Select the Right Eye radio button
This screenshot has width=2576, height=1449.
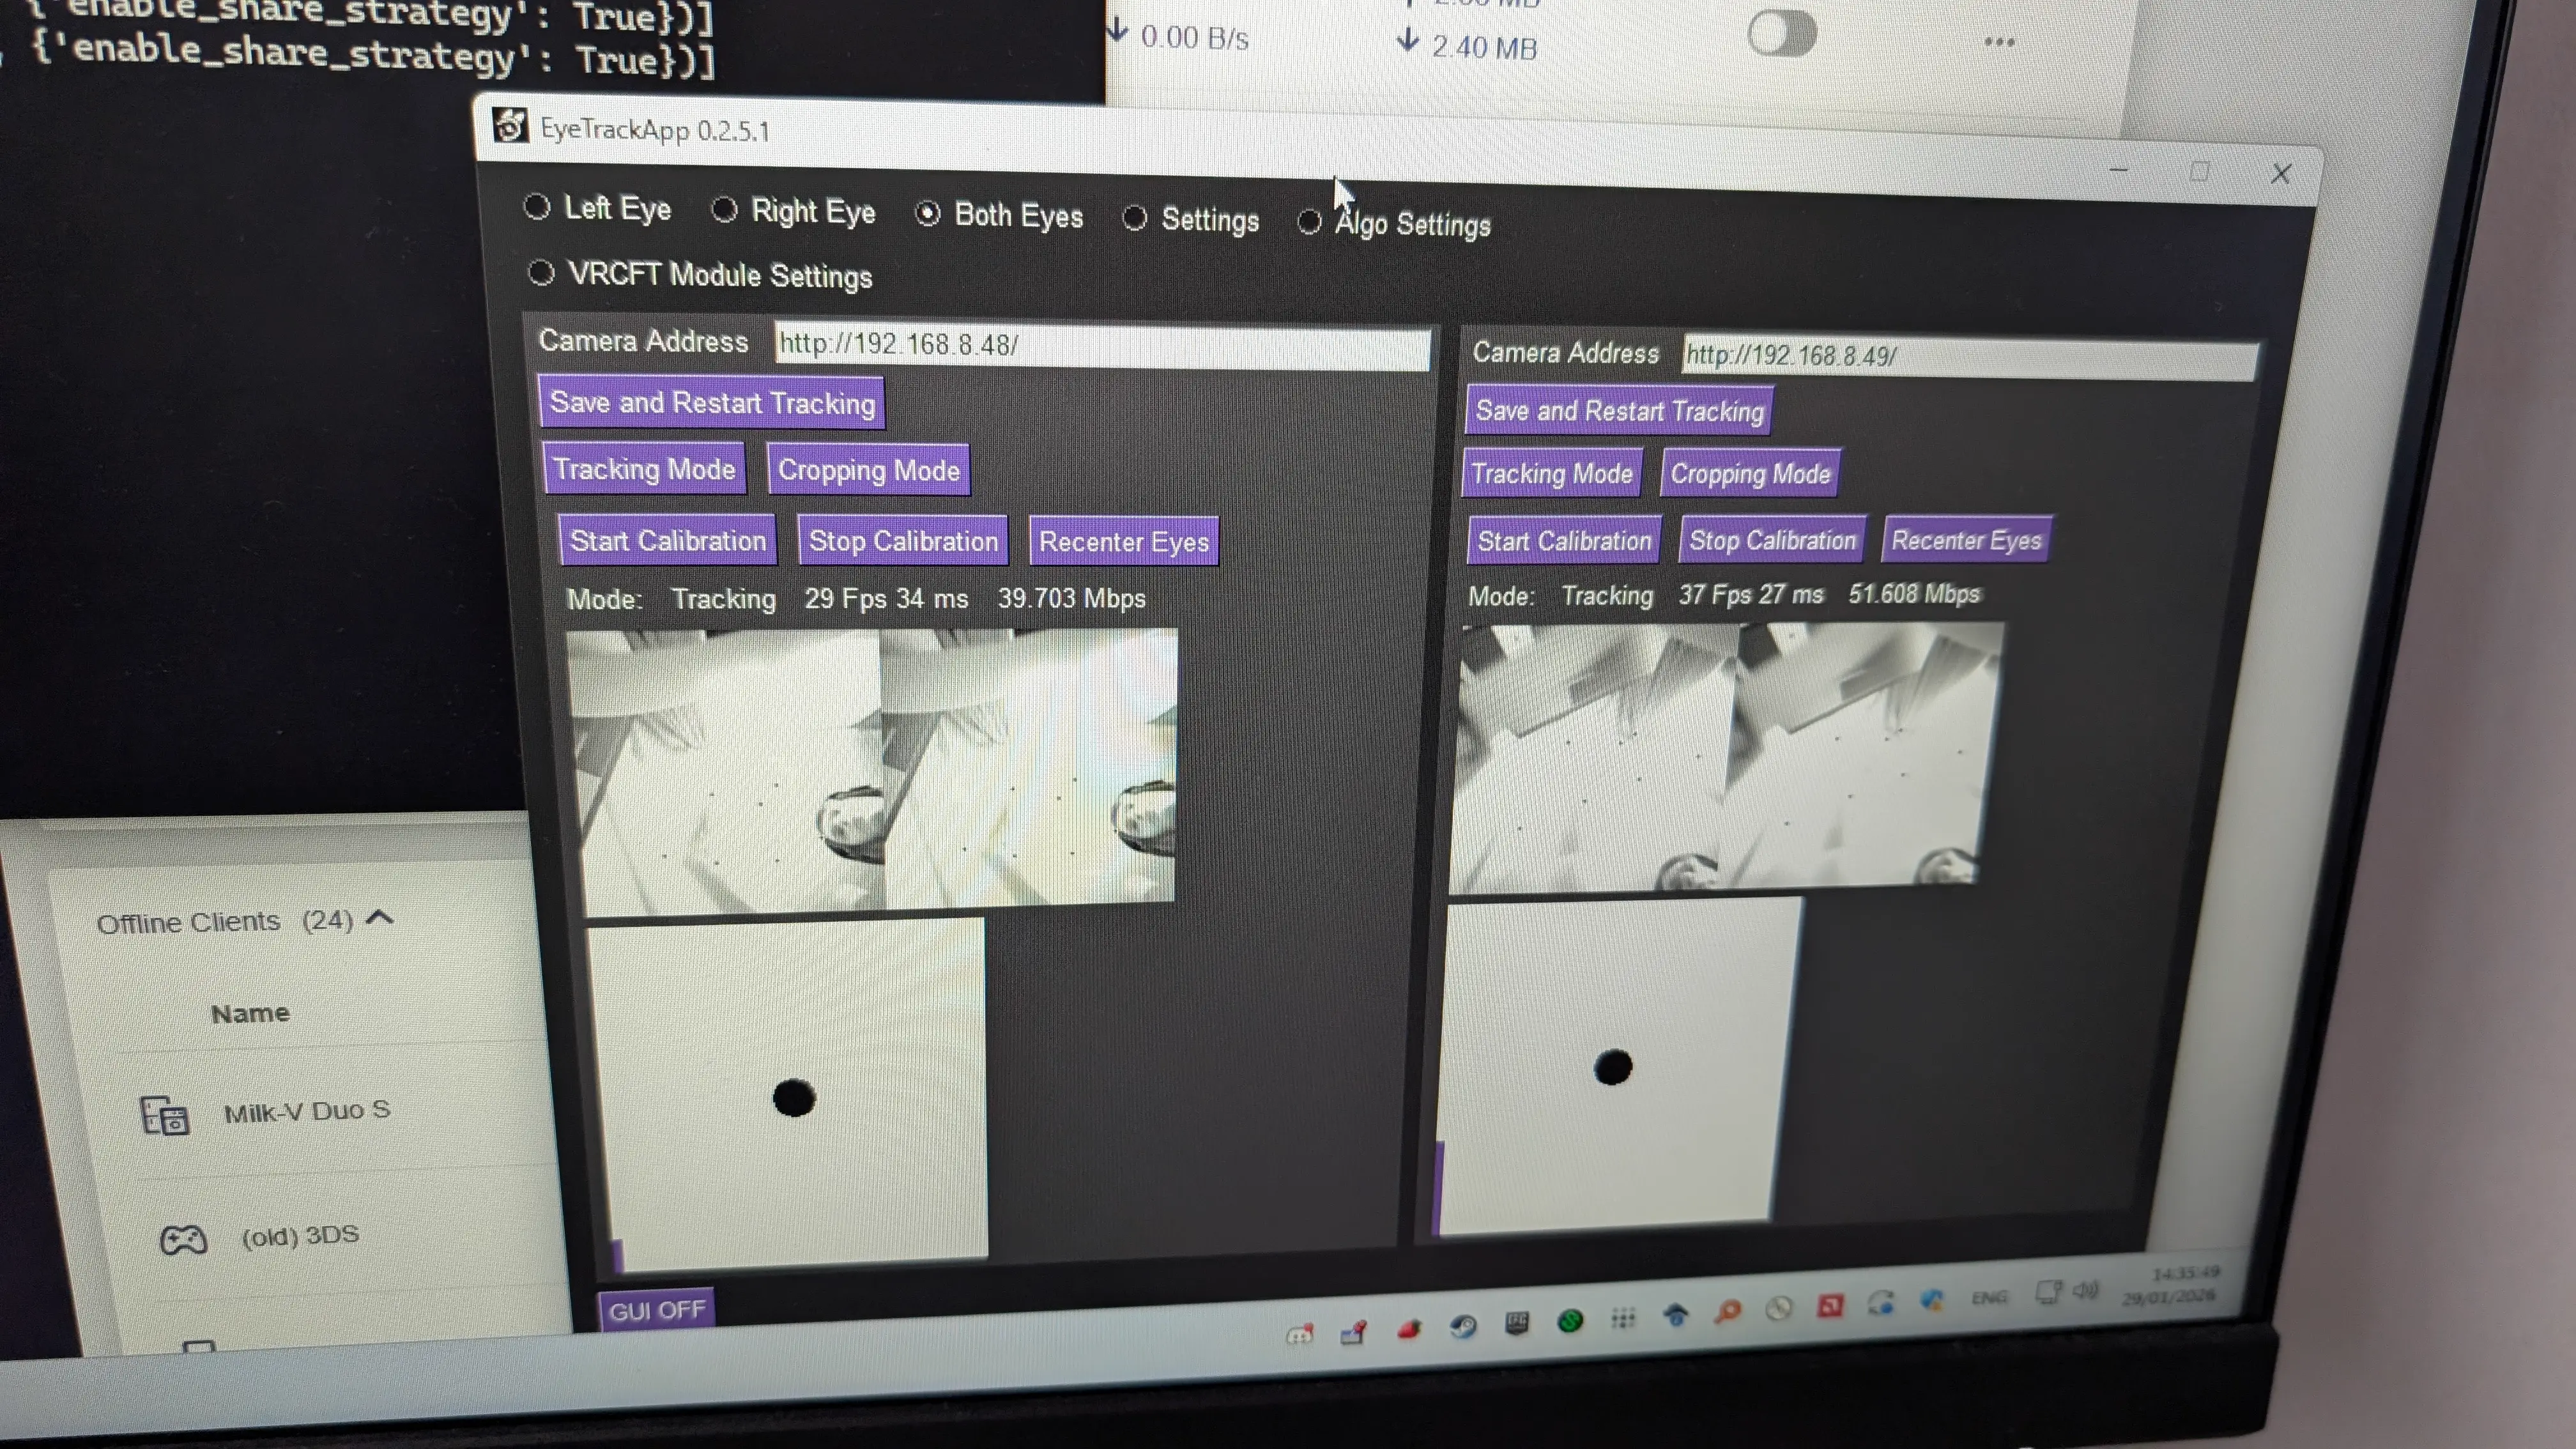[725, 210]
